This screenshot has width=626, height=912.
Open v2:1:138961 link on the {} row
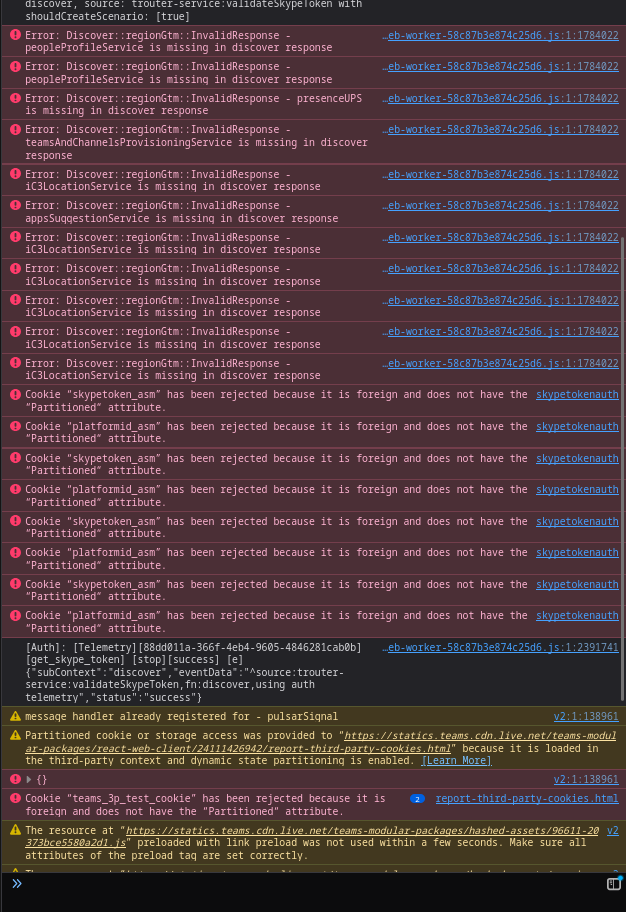click(x=586, y=779)
